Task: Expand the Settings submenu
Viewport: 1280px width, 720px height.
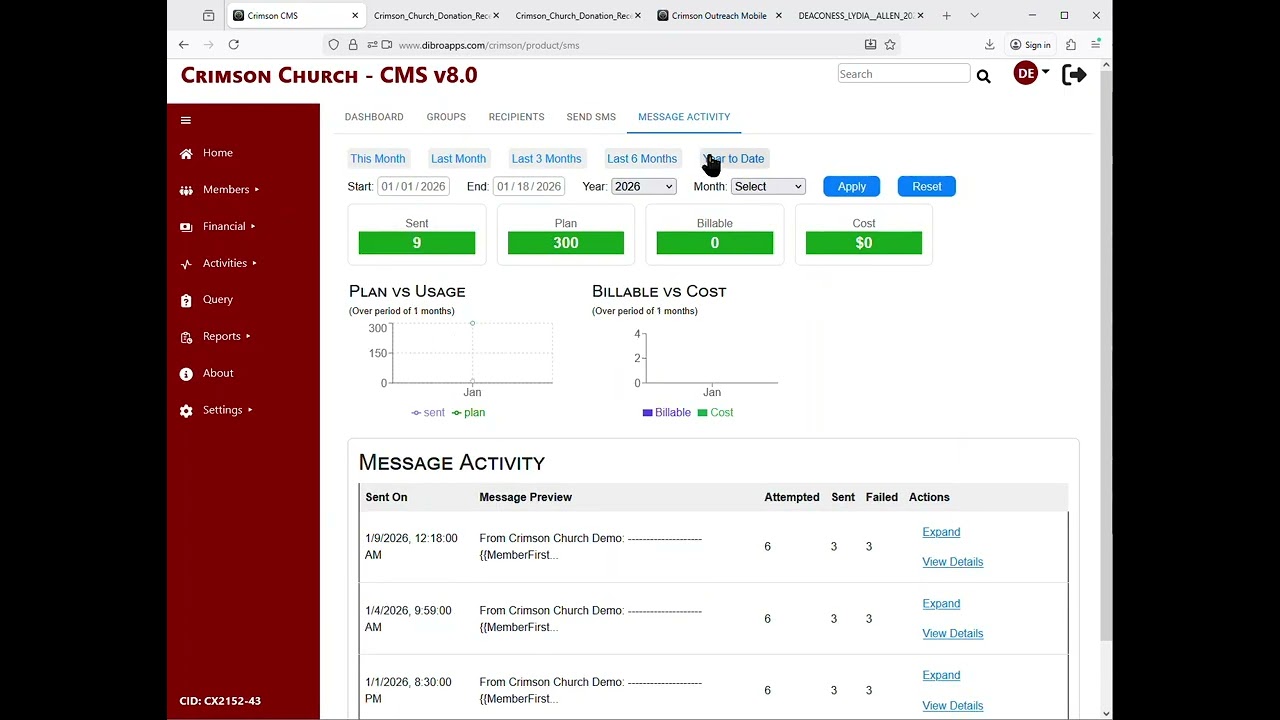Action: click(250, 411)
